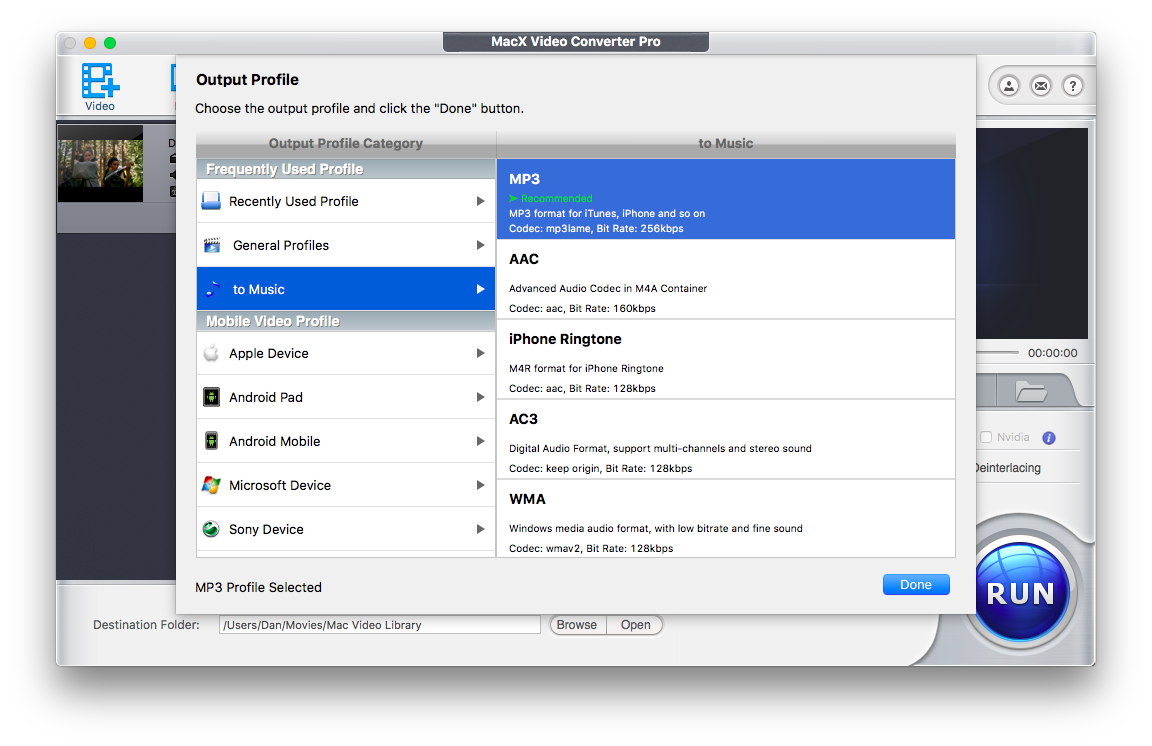Screen dimensions: 1152x746
Task: Select the iPhone Ringtone profile
Action: [x=726, y=359]
